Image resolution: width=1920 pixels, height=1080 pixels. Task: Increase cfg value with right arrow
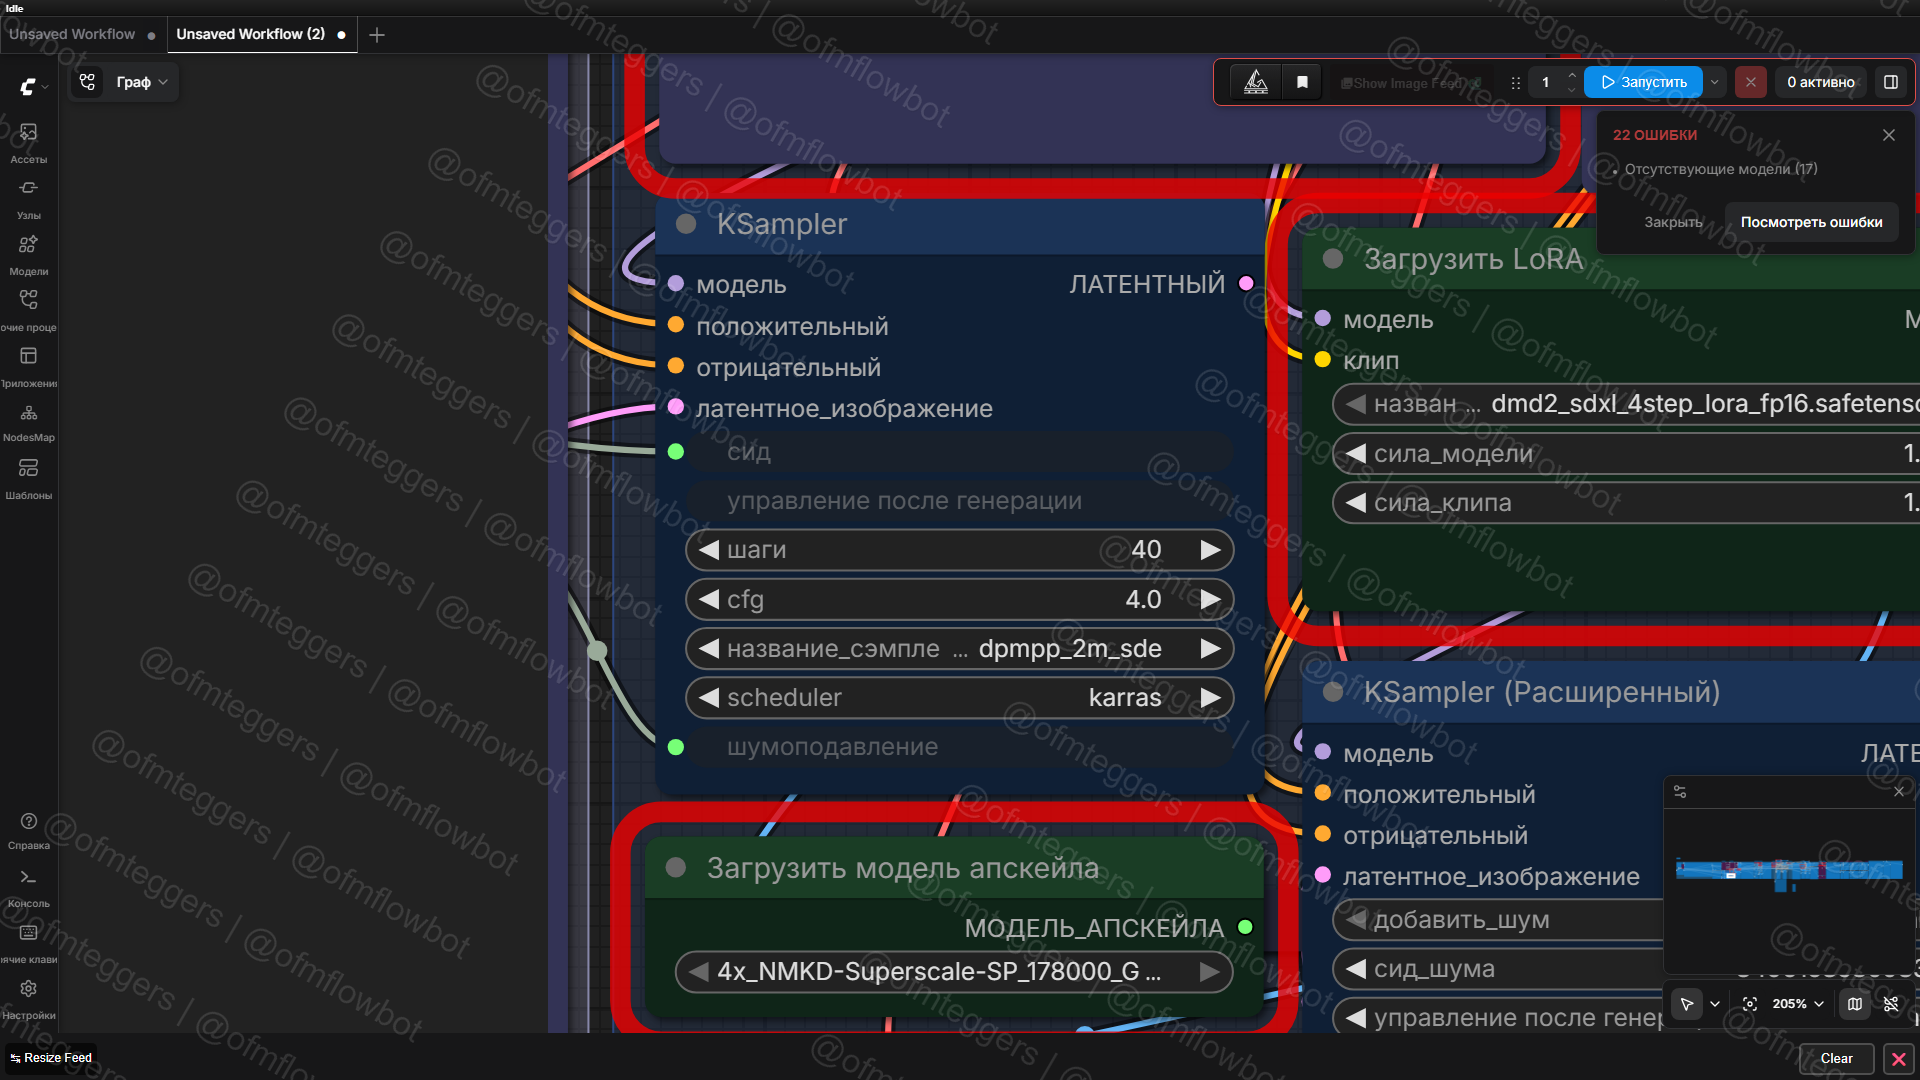pos(1210,600)
